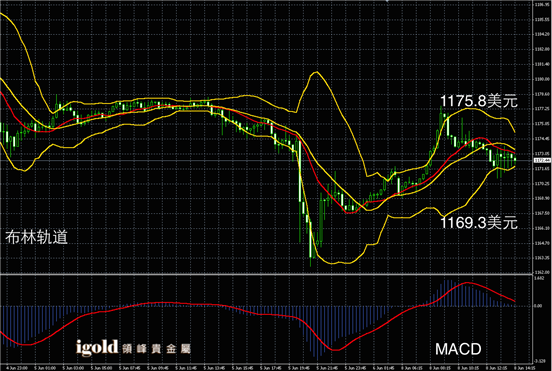Viewport: 552px width, 371px height.
Task: Click the MACD 0.00 level axis label
Action: 538,306
